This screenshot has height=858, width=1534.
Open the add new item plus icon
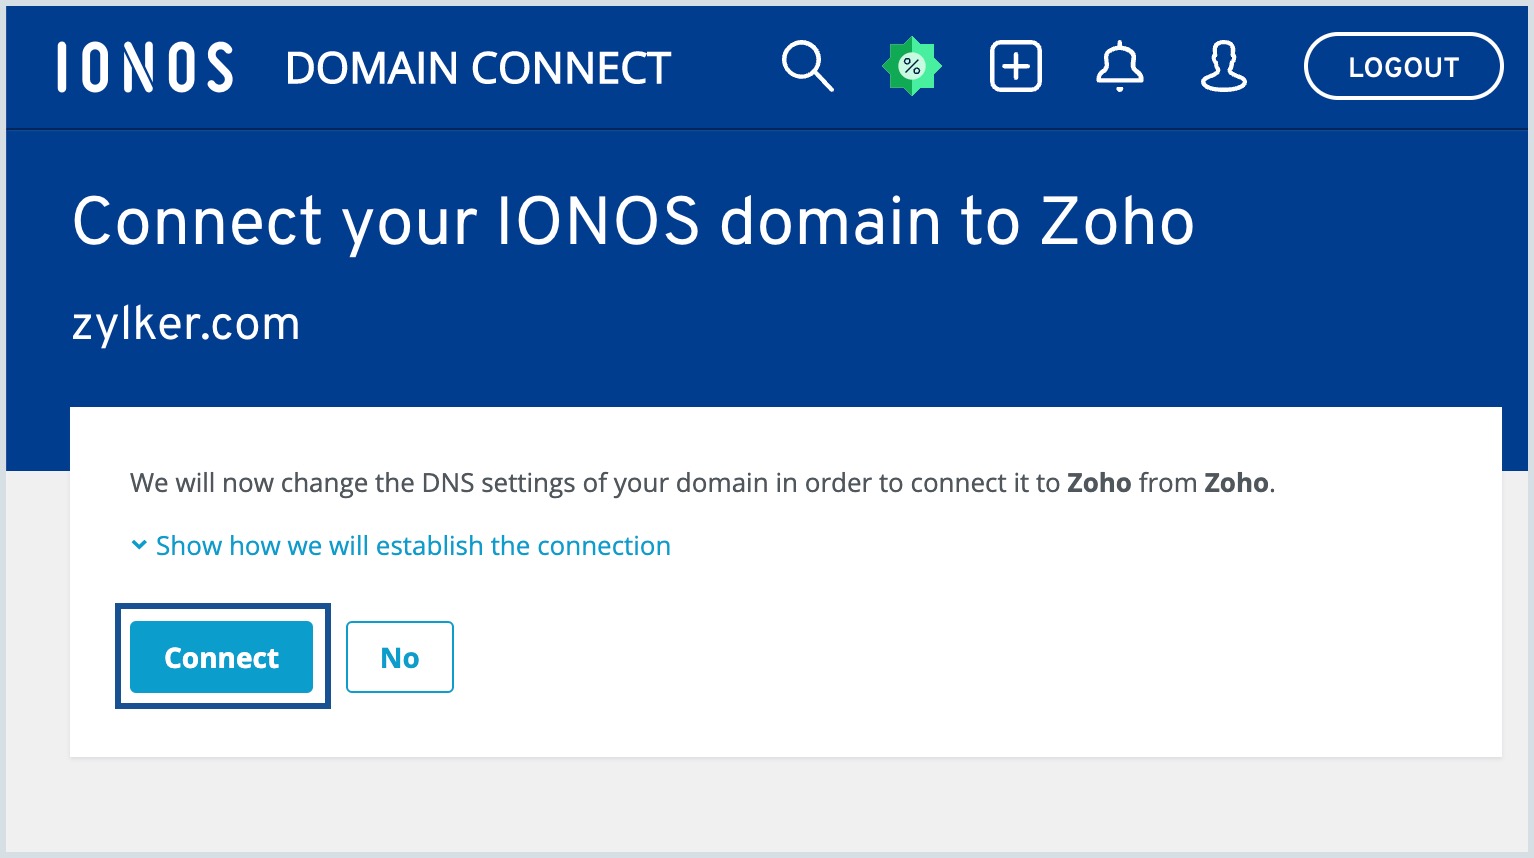point(1015,66)
